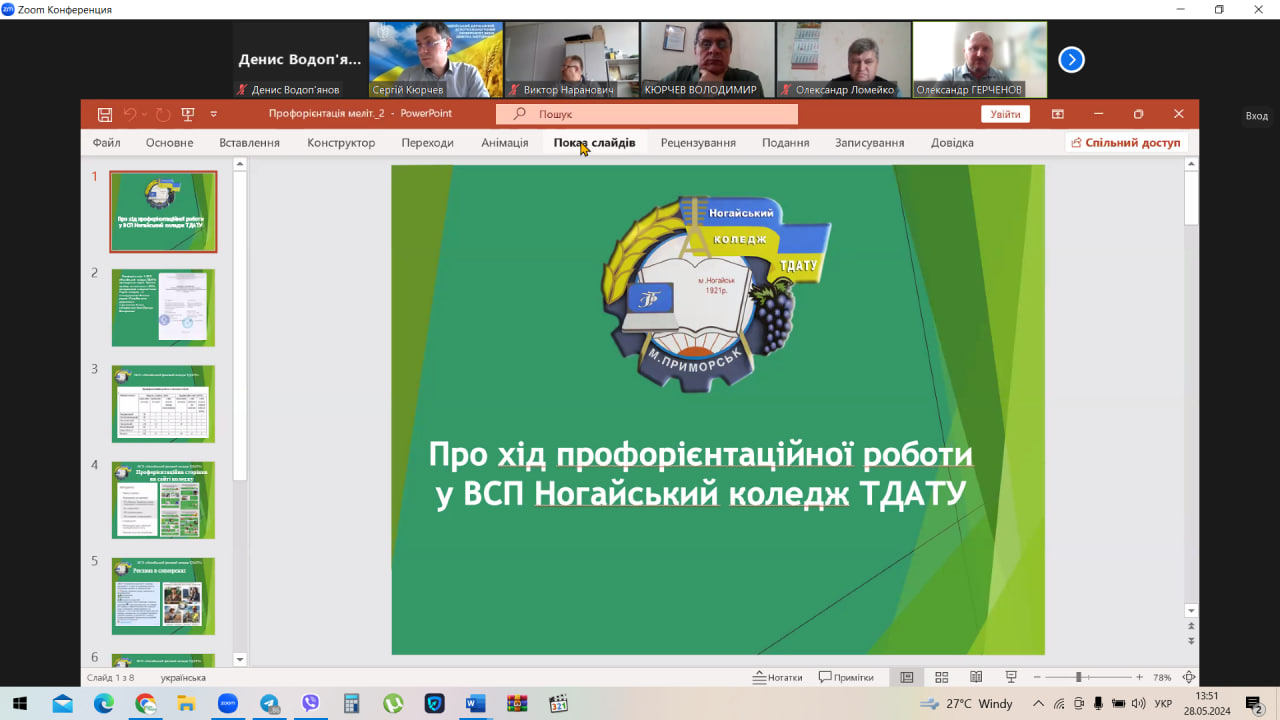Click the Спільний доступ button

tap(1126, 143)
